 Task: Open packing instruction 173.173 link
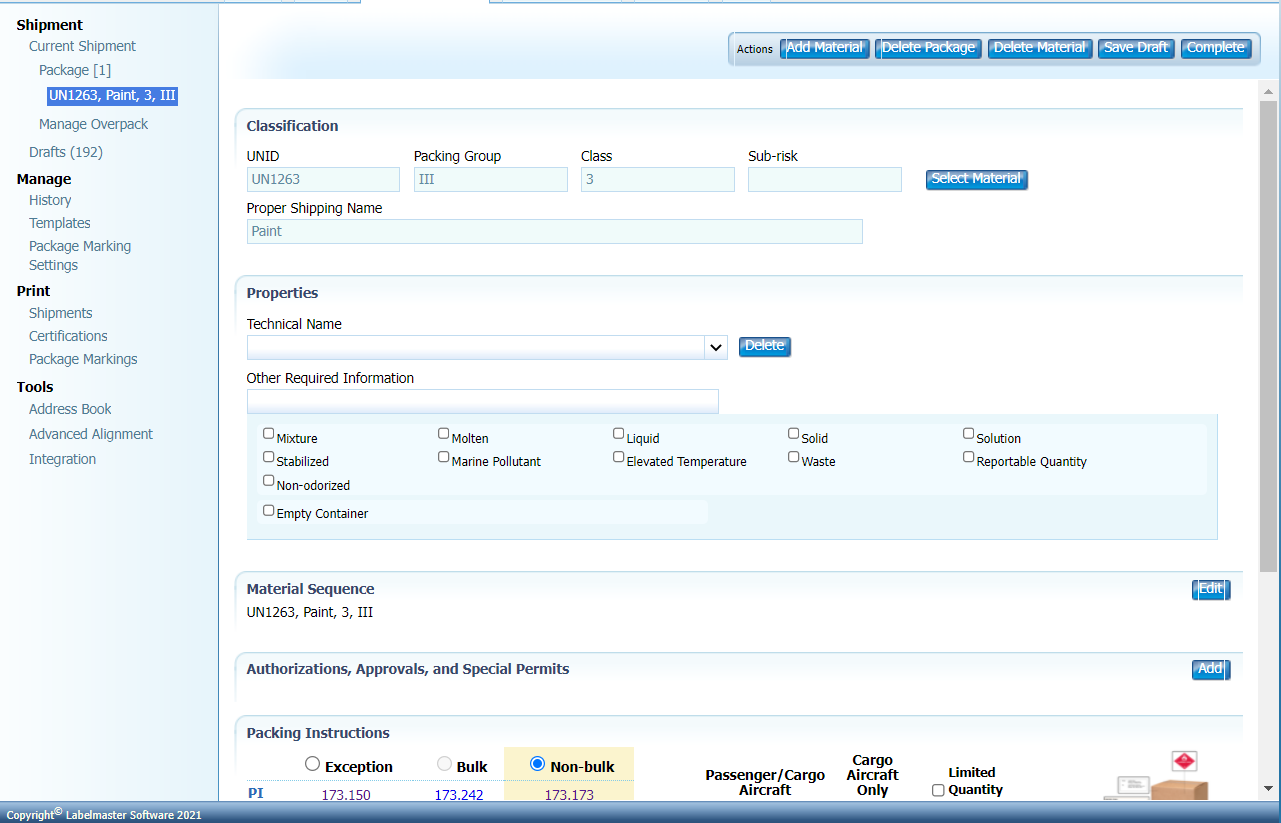[568, 794]
